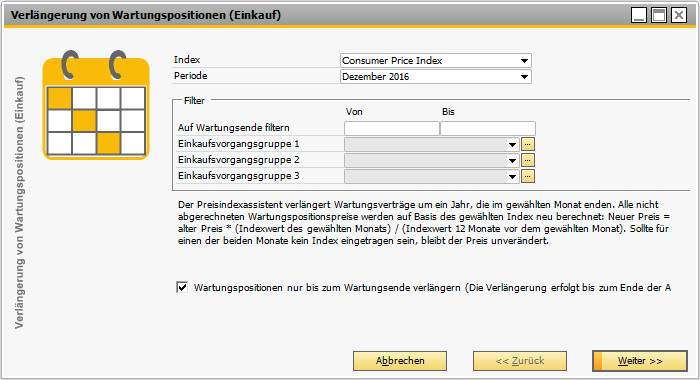This screenshot has height=380, width=700.
Task: Click the Bis field for Wartungsende filter
Action: coord(488,128)
